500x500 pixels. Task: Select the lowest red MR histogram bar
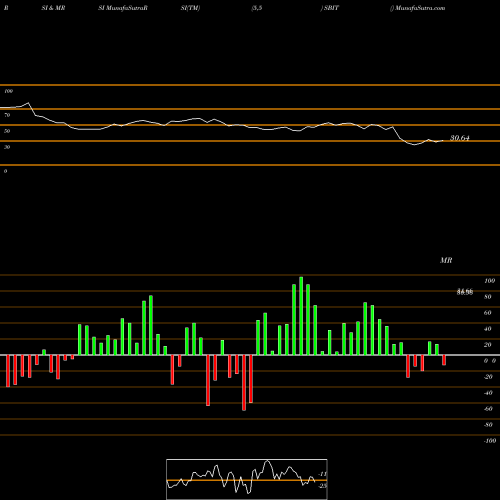(x=244, y=383)
